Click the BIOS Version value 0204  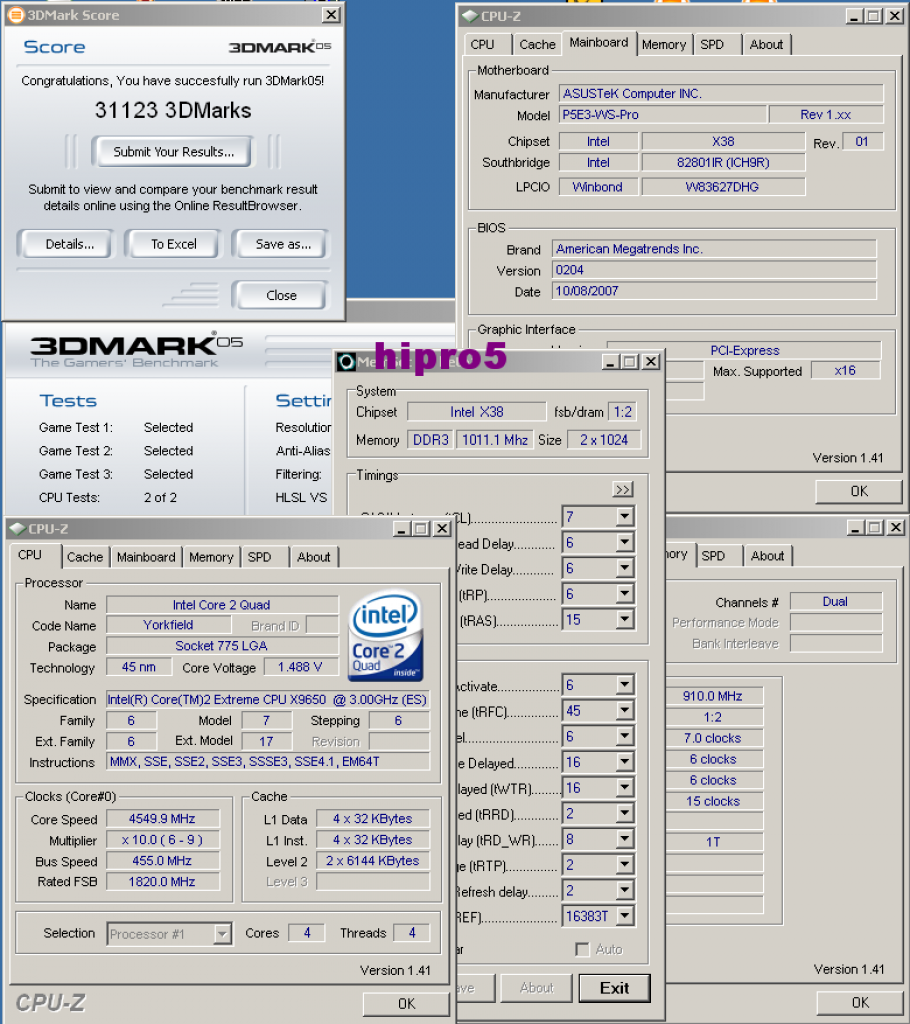[x=714, y=270]
